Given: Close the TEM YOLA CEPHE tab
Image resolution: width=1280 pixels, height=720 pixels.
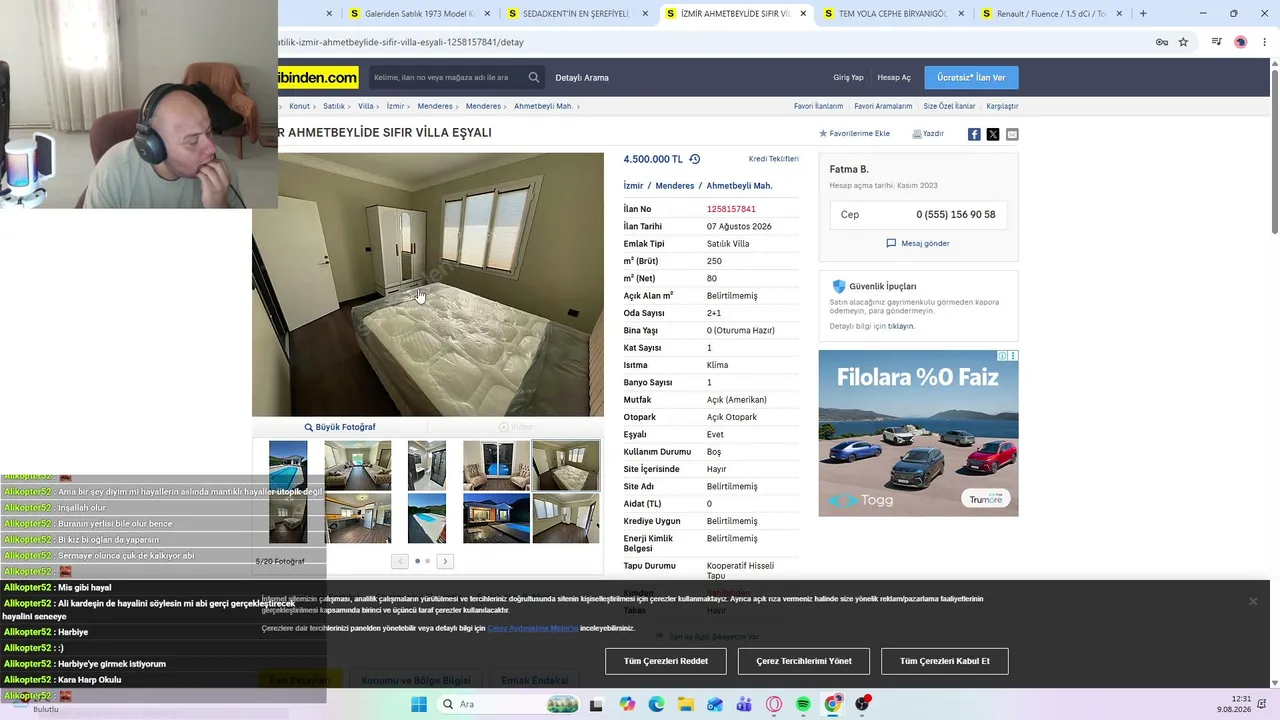Looking at the screenshot, I should tap(961, 14).
